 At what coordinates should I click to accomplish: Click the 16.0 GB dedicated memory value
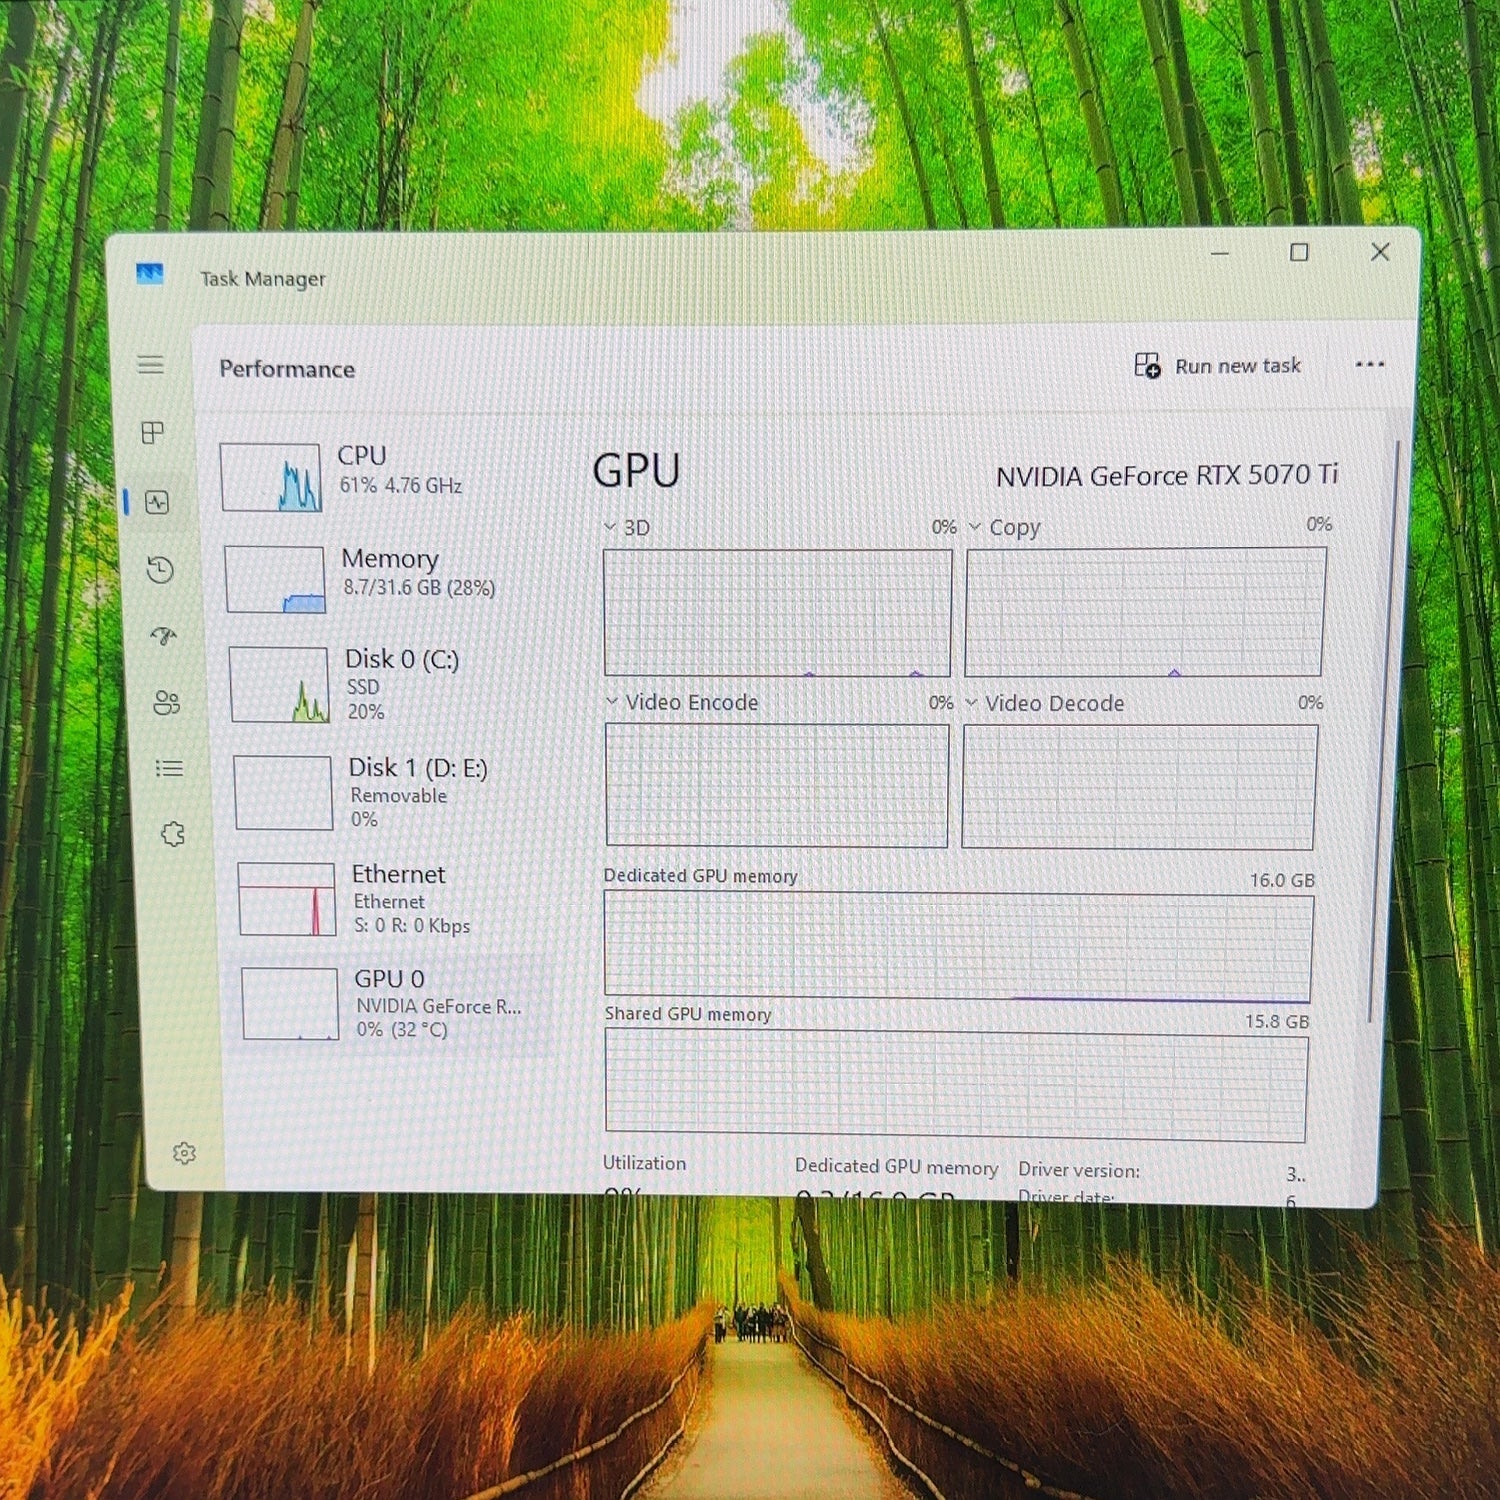pyautogui.click(x=1282, y=880)
